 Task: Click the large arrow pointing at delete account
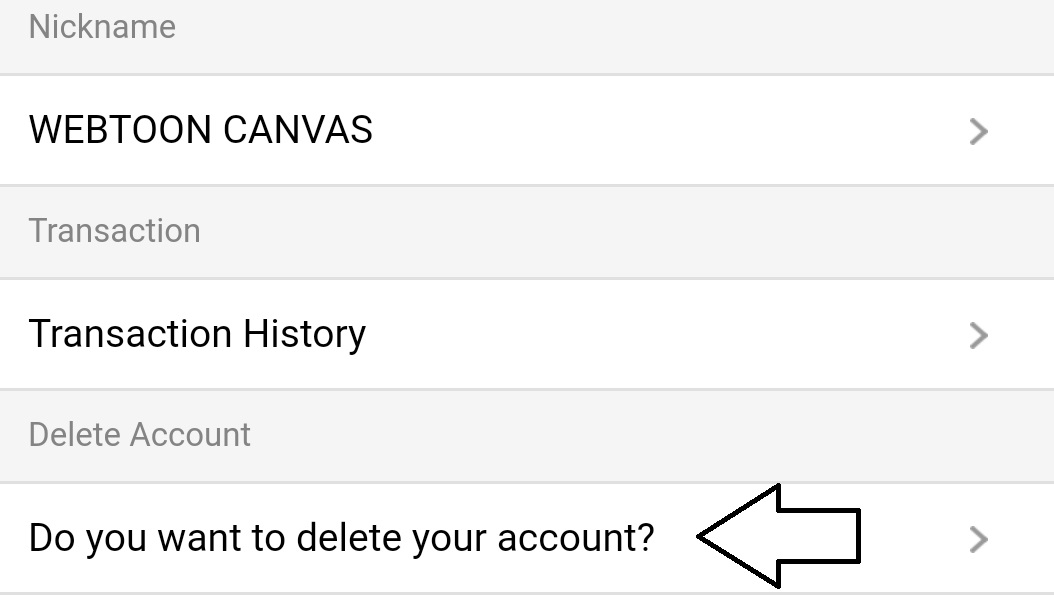[x=780, y=537]
